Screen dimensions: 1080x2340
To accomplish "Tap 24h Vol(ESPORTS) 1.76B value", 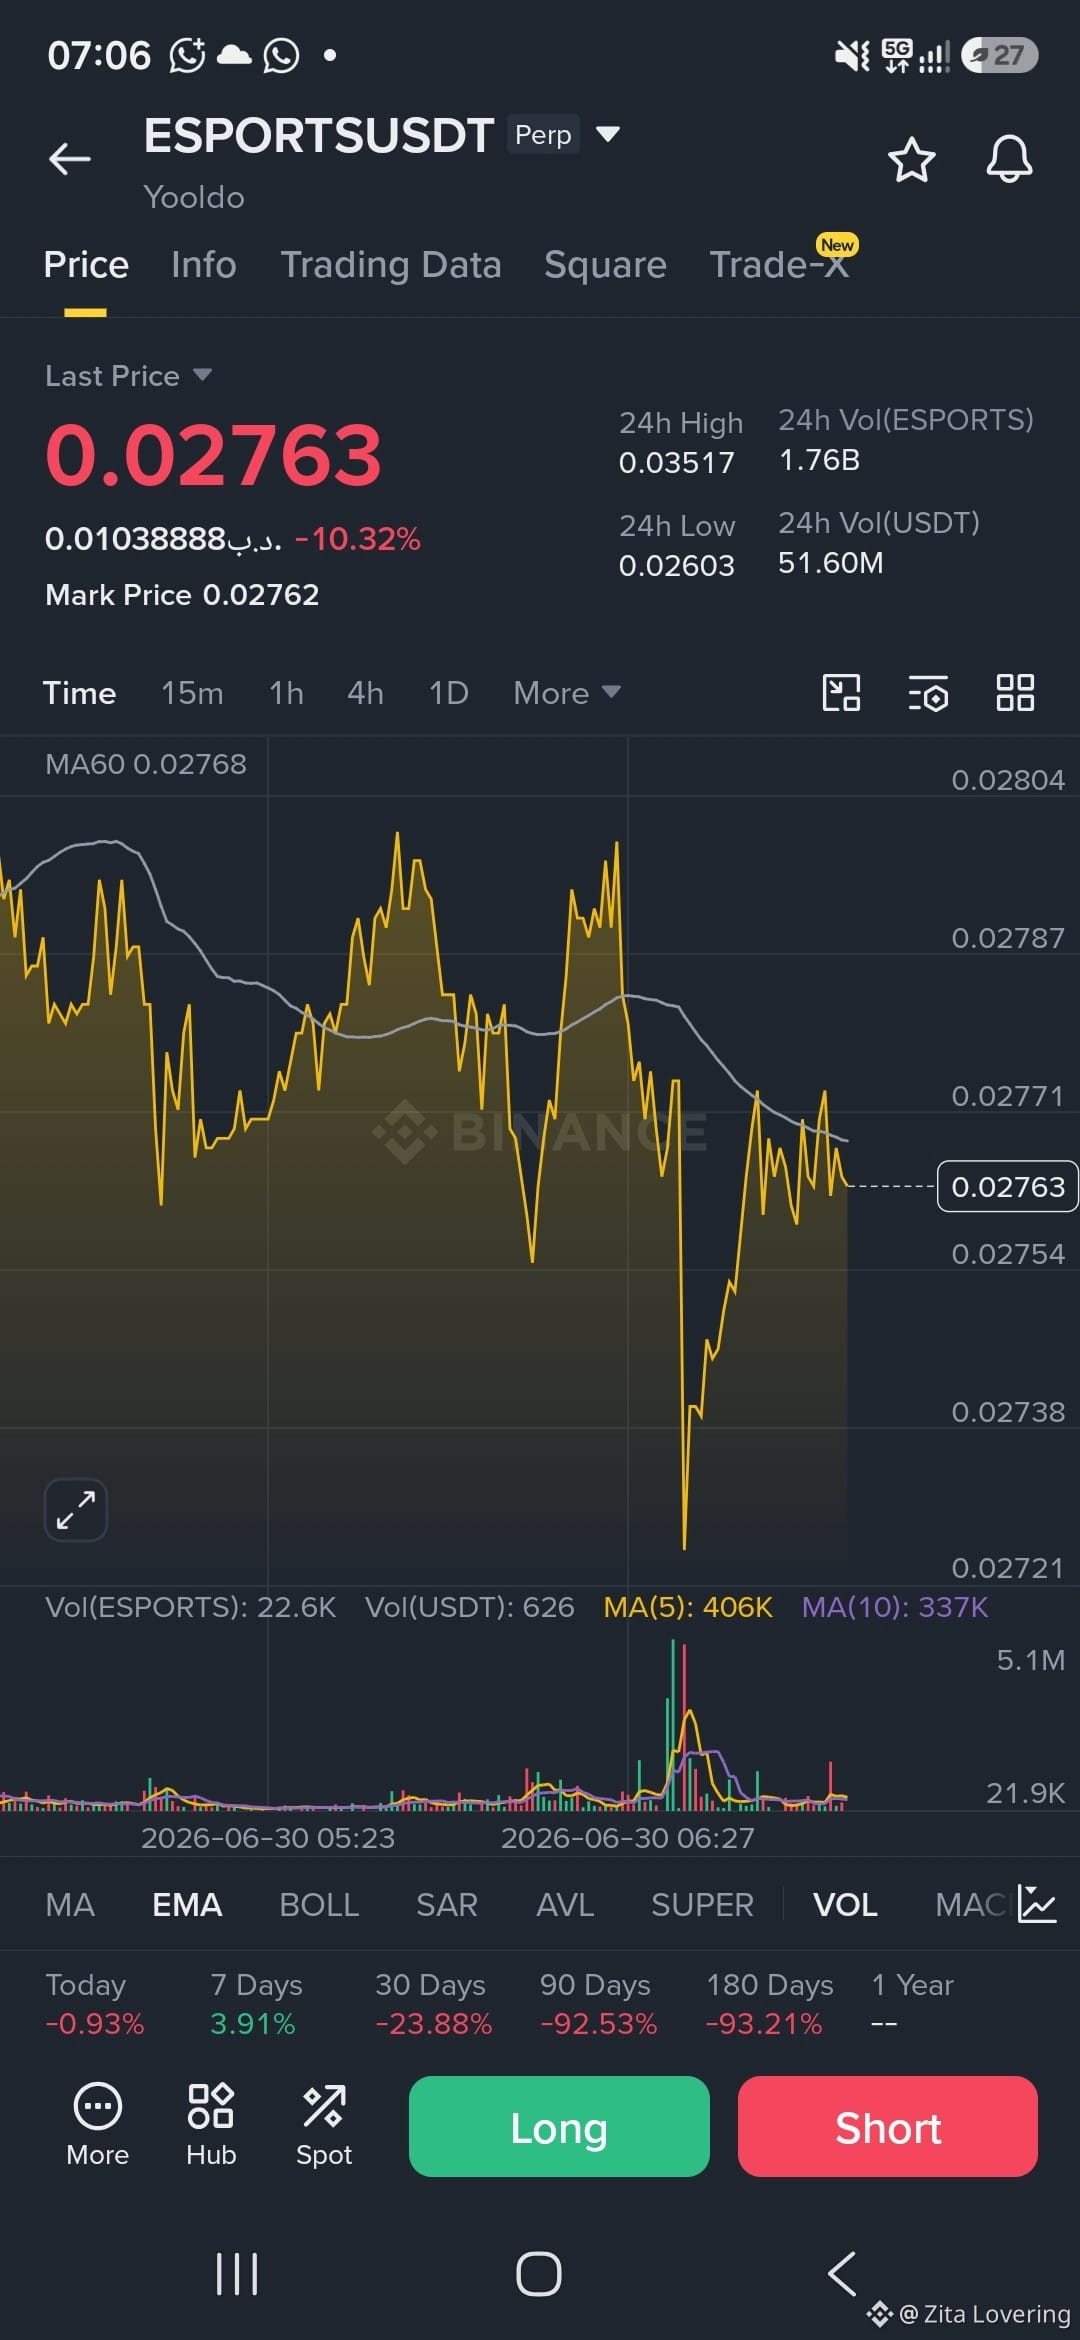I will pos(819,460).
